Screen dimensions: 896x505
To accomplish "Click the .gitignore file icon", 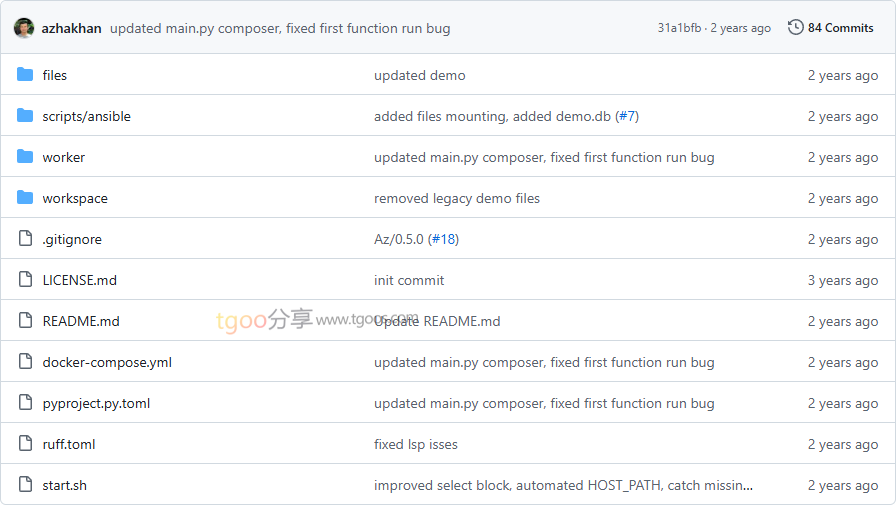I will point(25,239).
